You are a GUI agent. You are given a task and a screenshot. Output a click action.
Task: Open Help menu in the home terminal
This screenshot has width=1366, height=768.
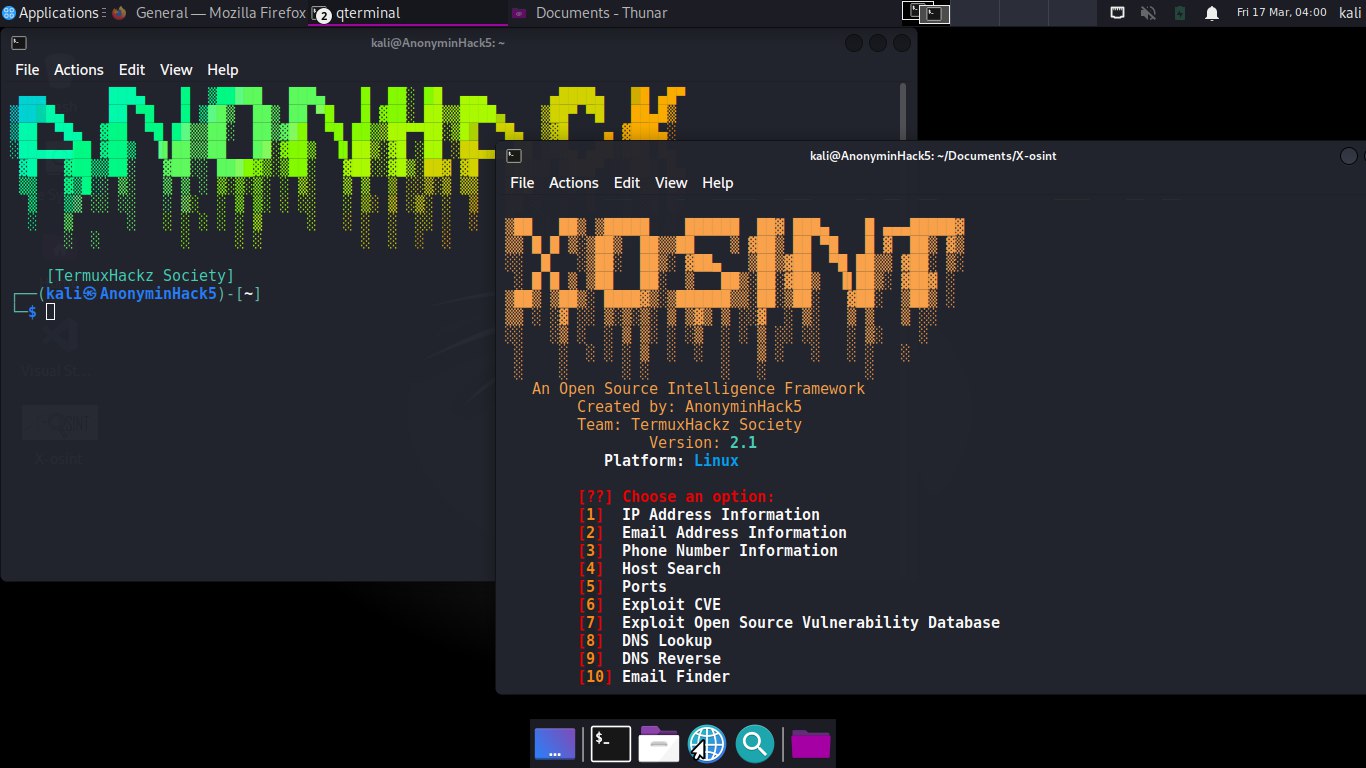(222, 70)
